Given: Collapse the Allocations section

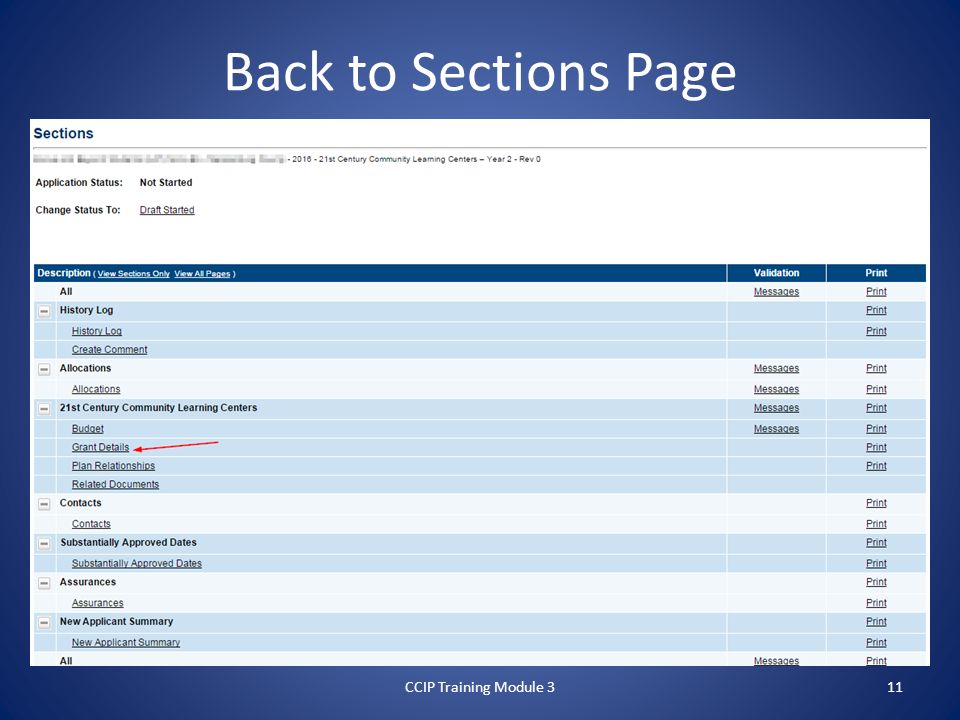Looking at the screenshot, I should [44, 369].
